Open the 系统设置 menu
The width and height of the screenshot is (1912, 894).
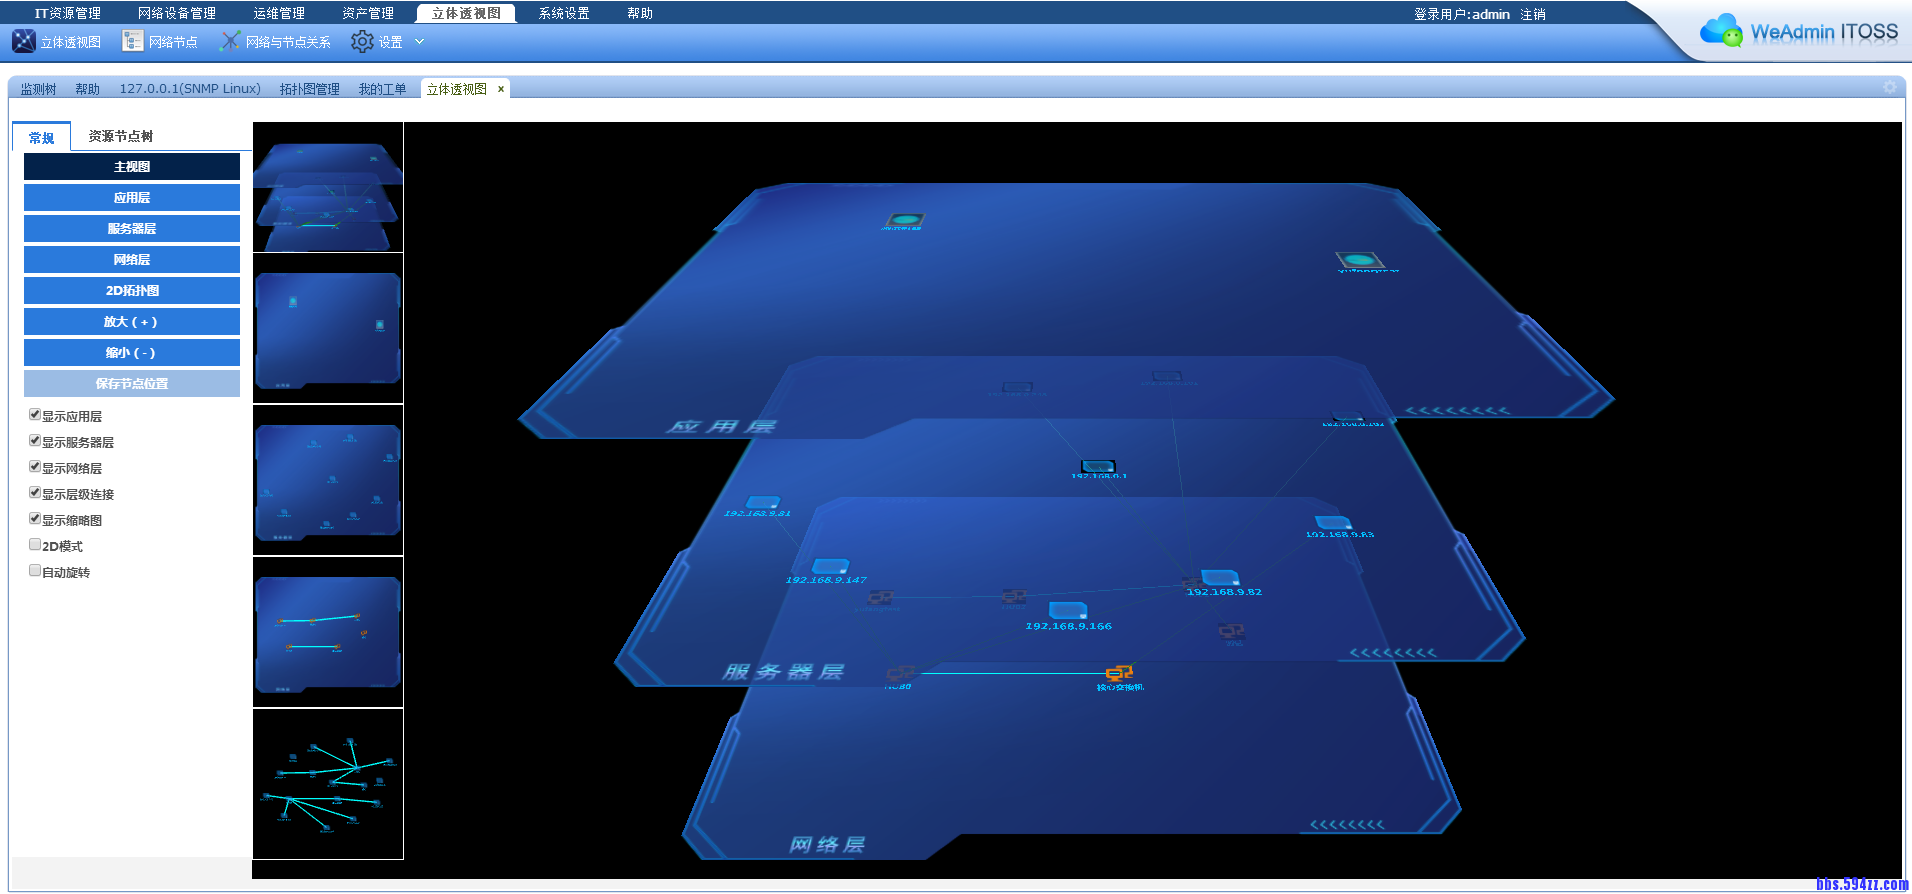[x=564, y=13]
